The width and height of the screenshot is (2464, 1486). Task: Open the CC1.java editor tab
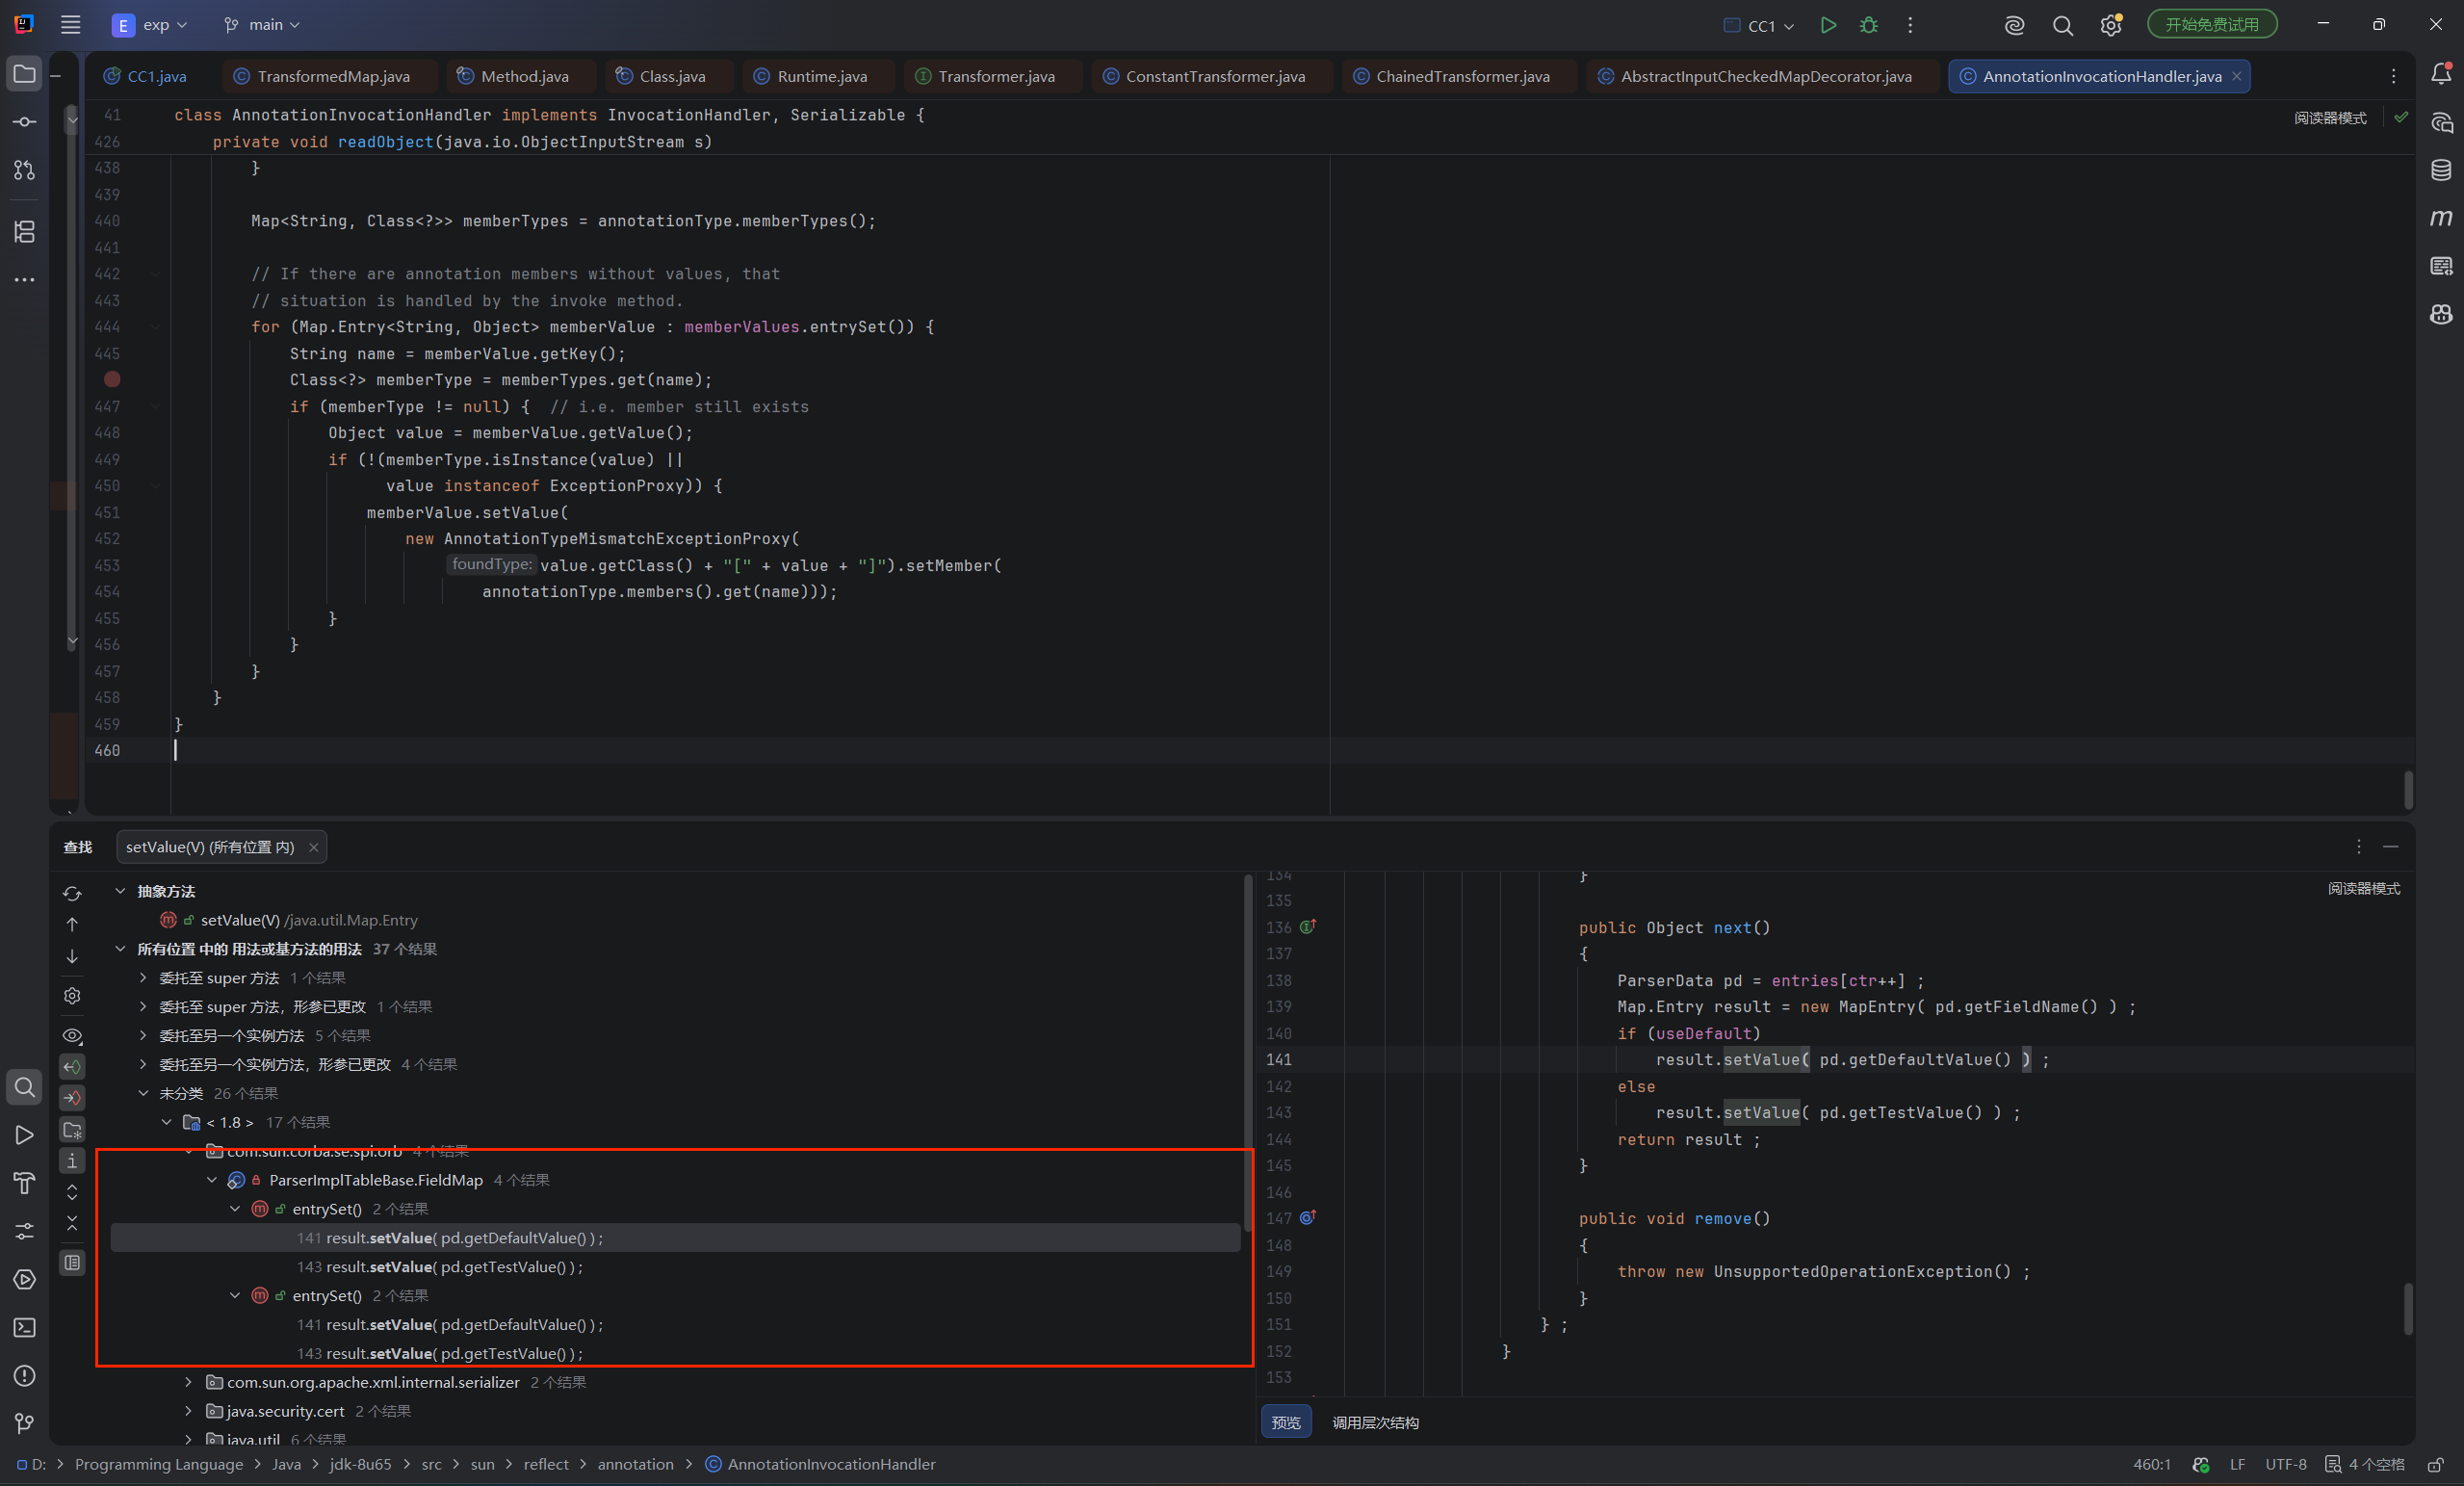pos(146,76)
